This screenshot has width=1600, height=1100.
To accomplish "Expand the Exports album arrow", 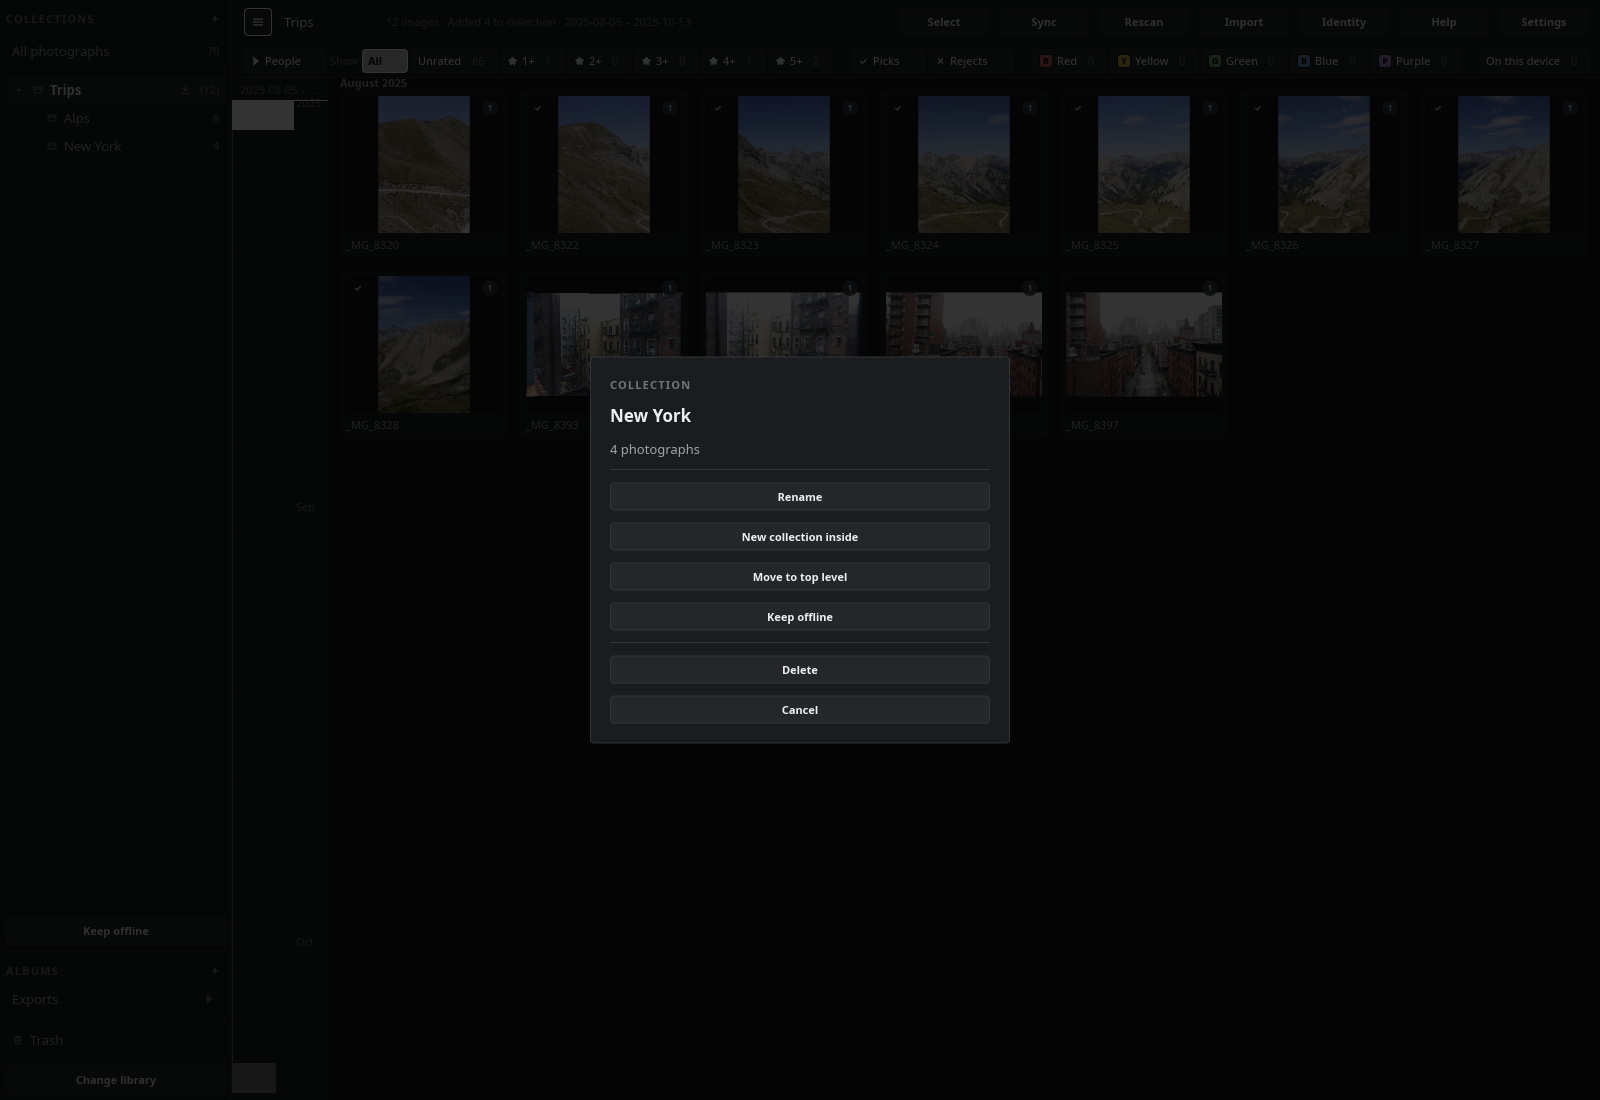I will point(209,999).
